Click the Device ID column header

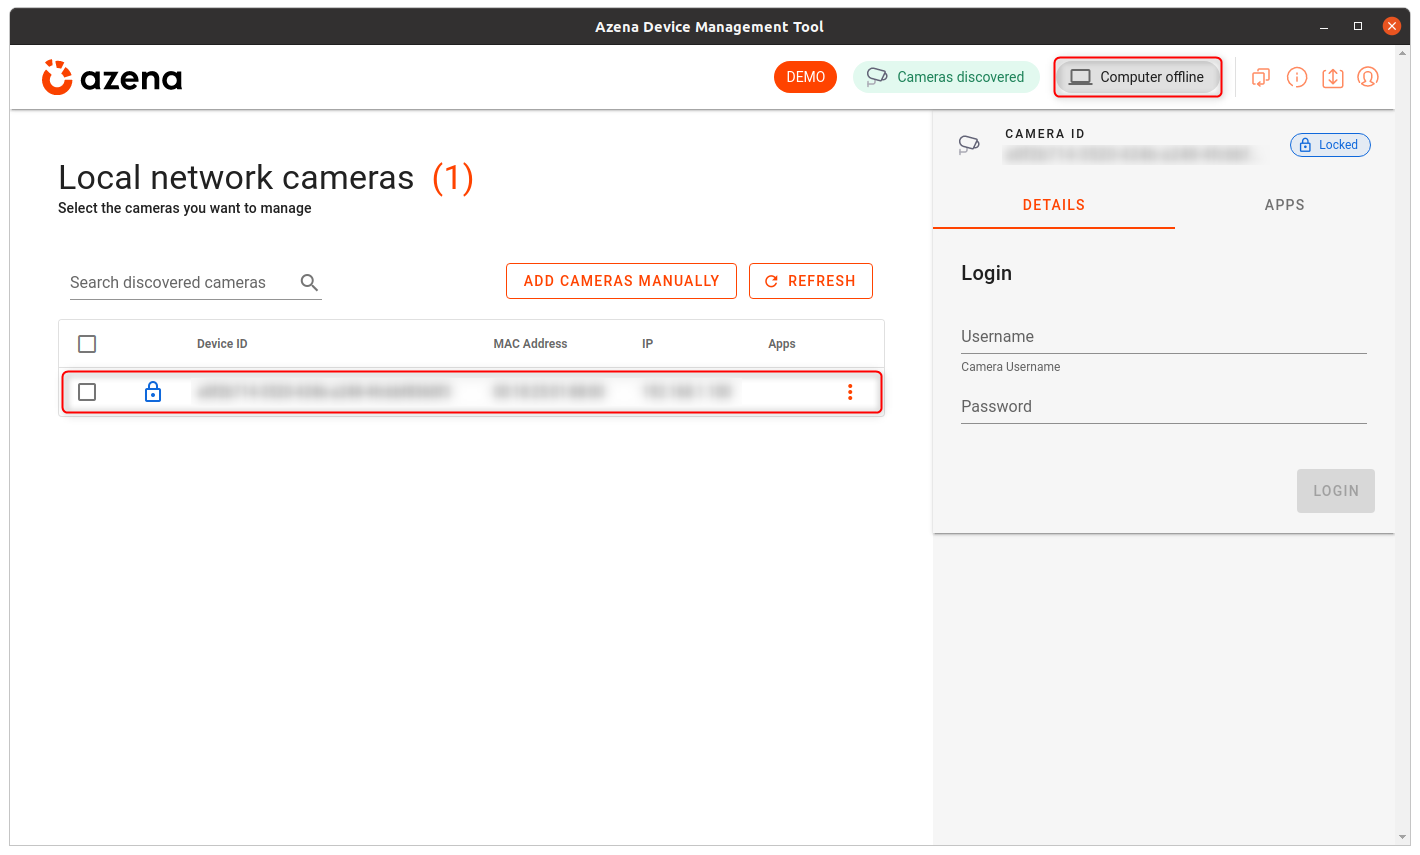[x=222, y=344]
